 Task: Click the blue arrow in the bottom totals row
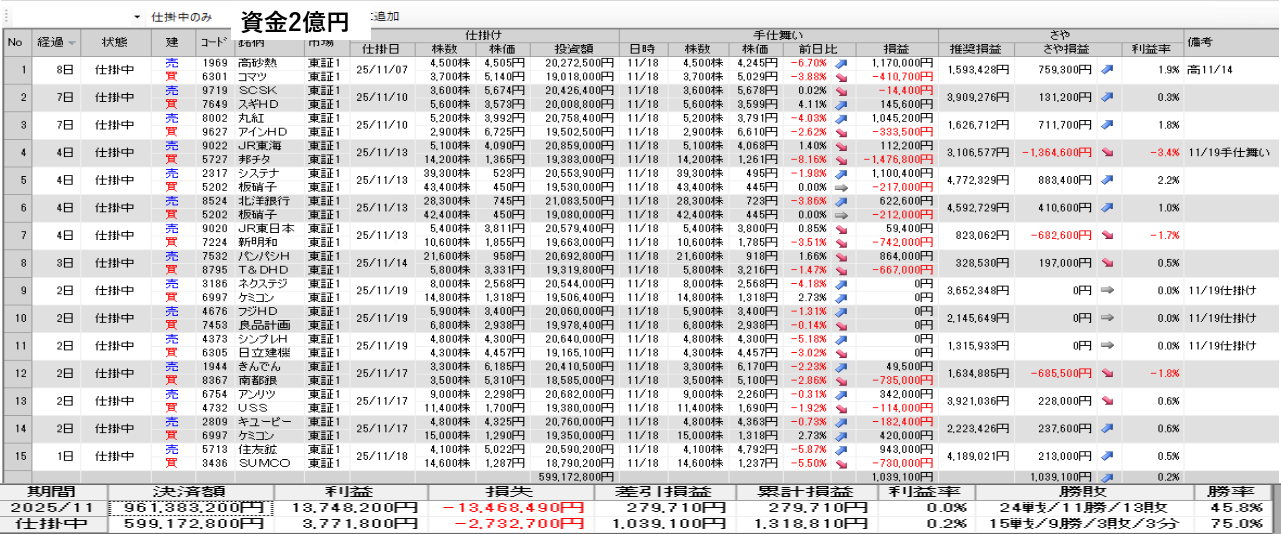click(1107, 478)
